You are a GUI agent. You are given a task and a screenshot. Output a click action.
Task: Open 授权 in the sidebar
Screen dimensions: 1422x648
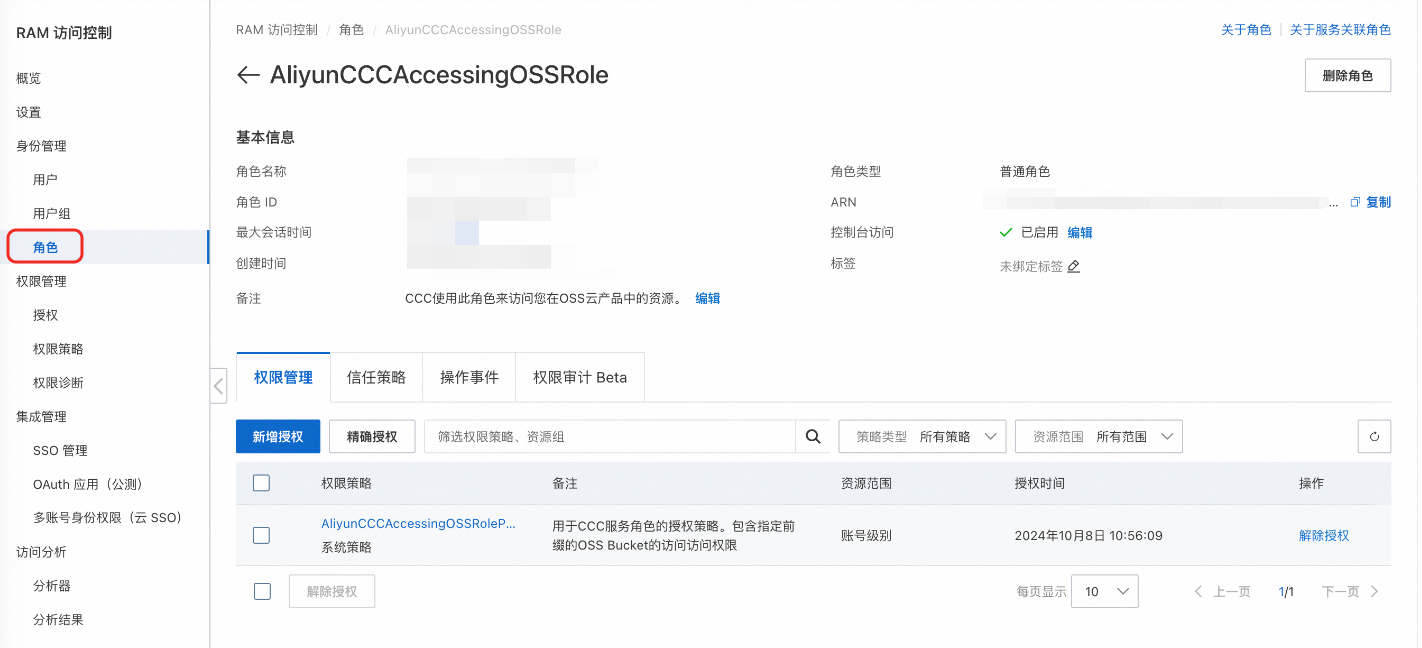pyautogui.click(x=45, y=315)
